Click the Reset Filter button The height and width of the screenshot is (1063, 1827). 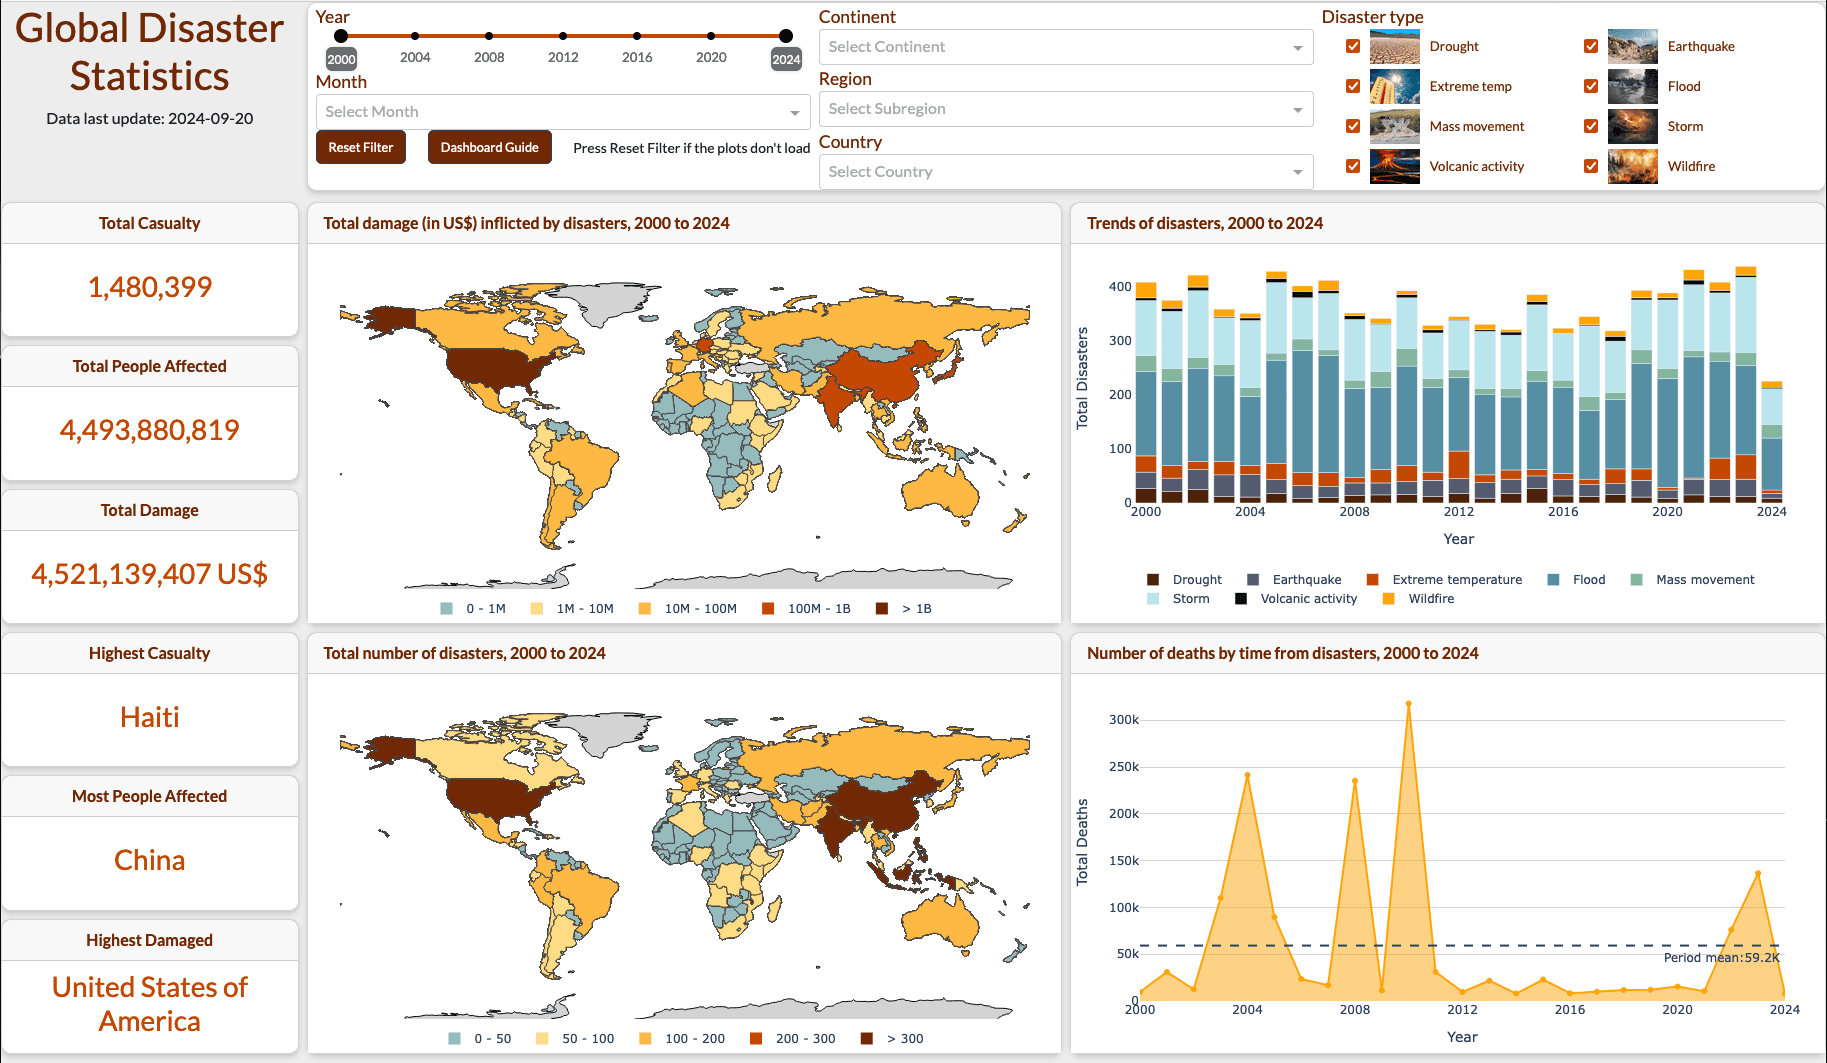pyautogui.click(x=361, y=147)
